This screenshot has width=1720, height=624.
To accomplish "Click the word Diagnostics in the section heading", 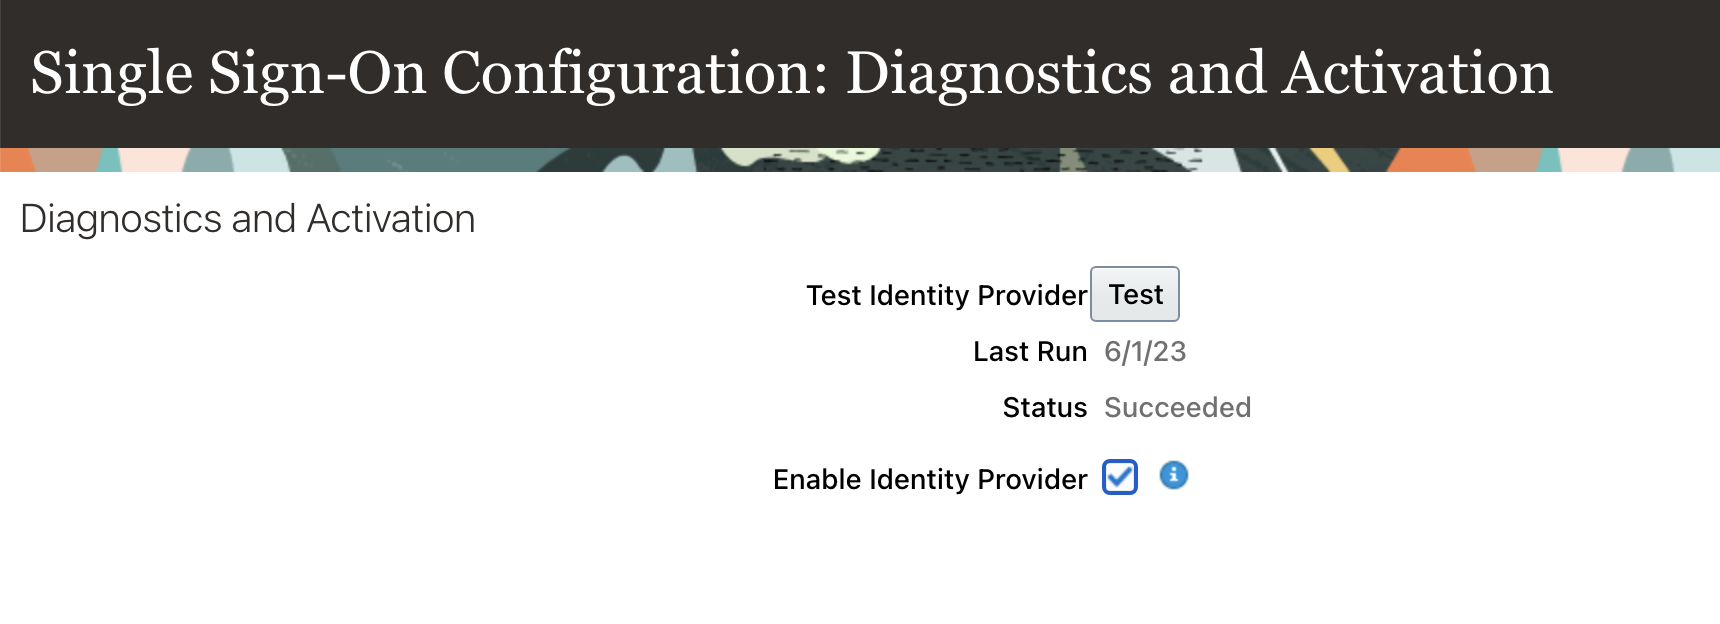I will coord(120,219).
